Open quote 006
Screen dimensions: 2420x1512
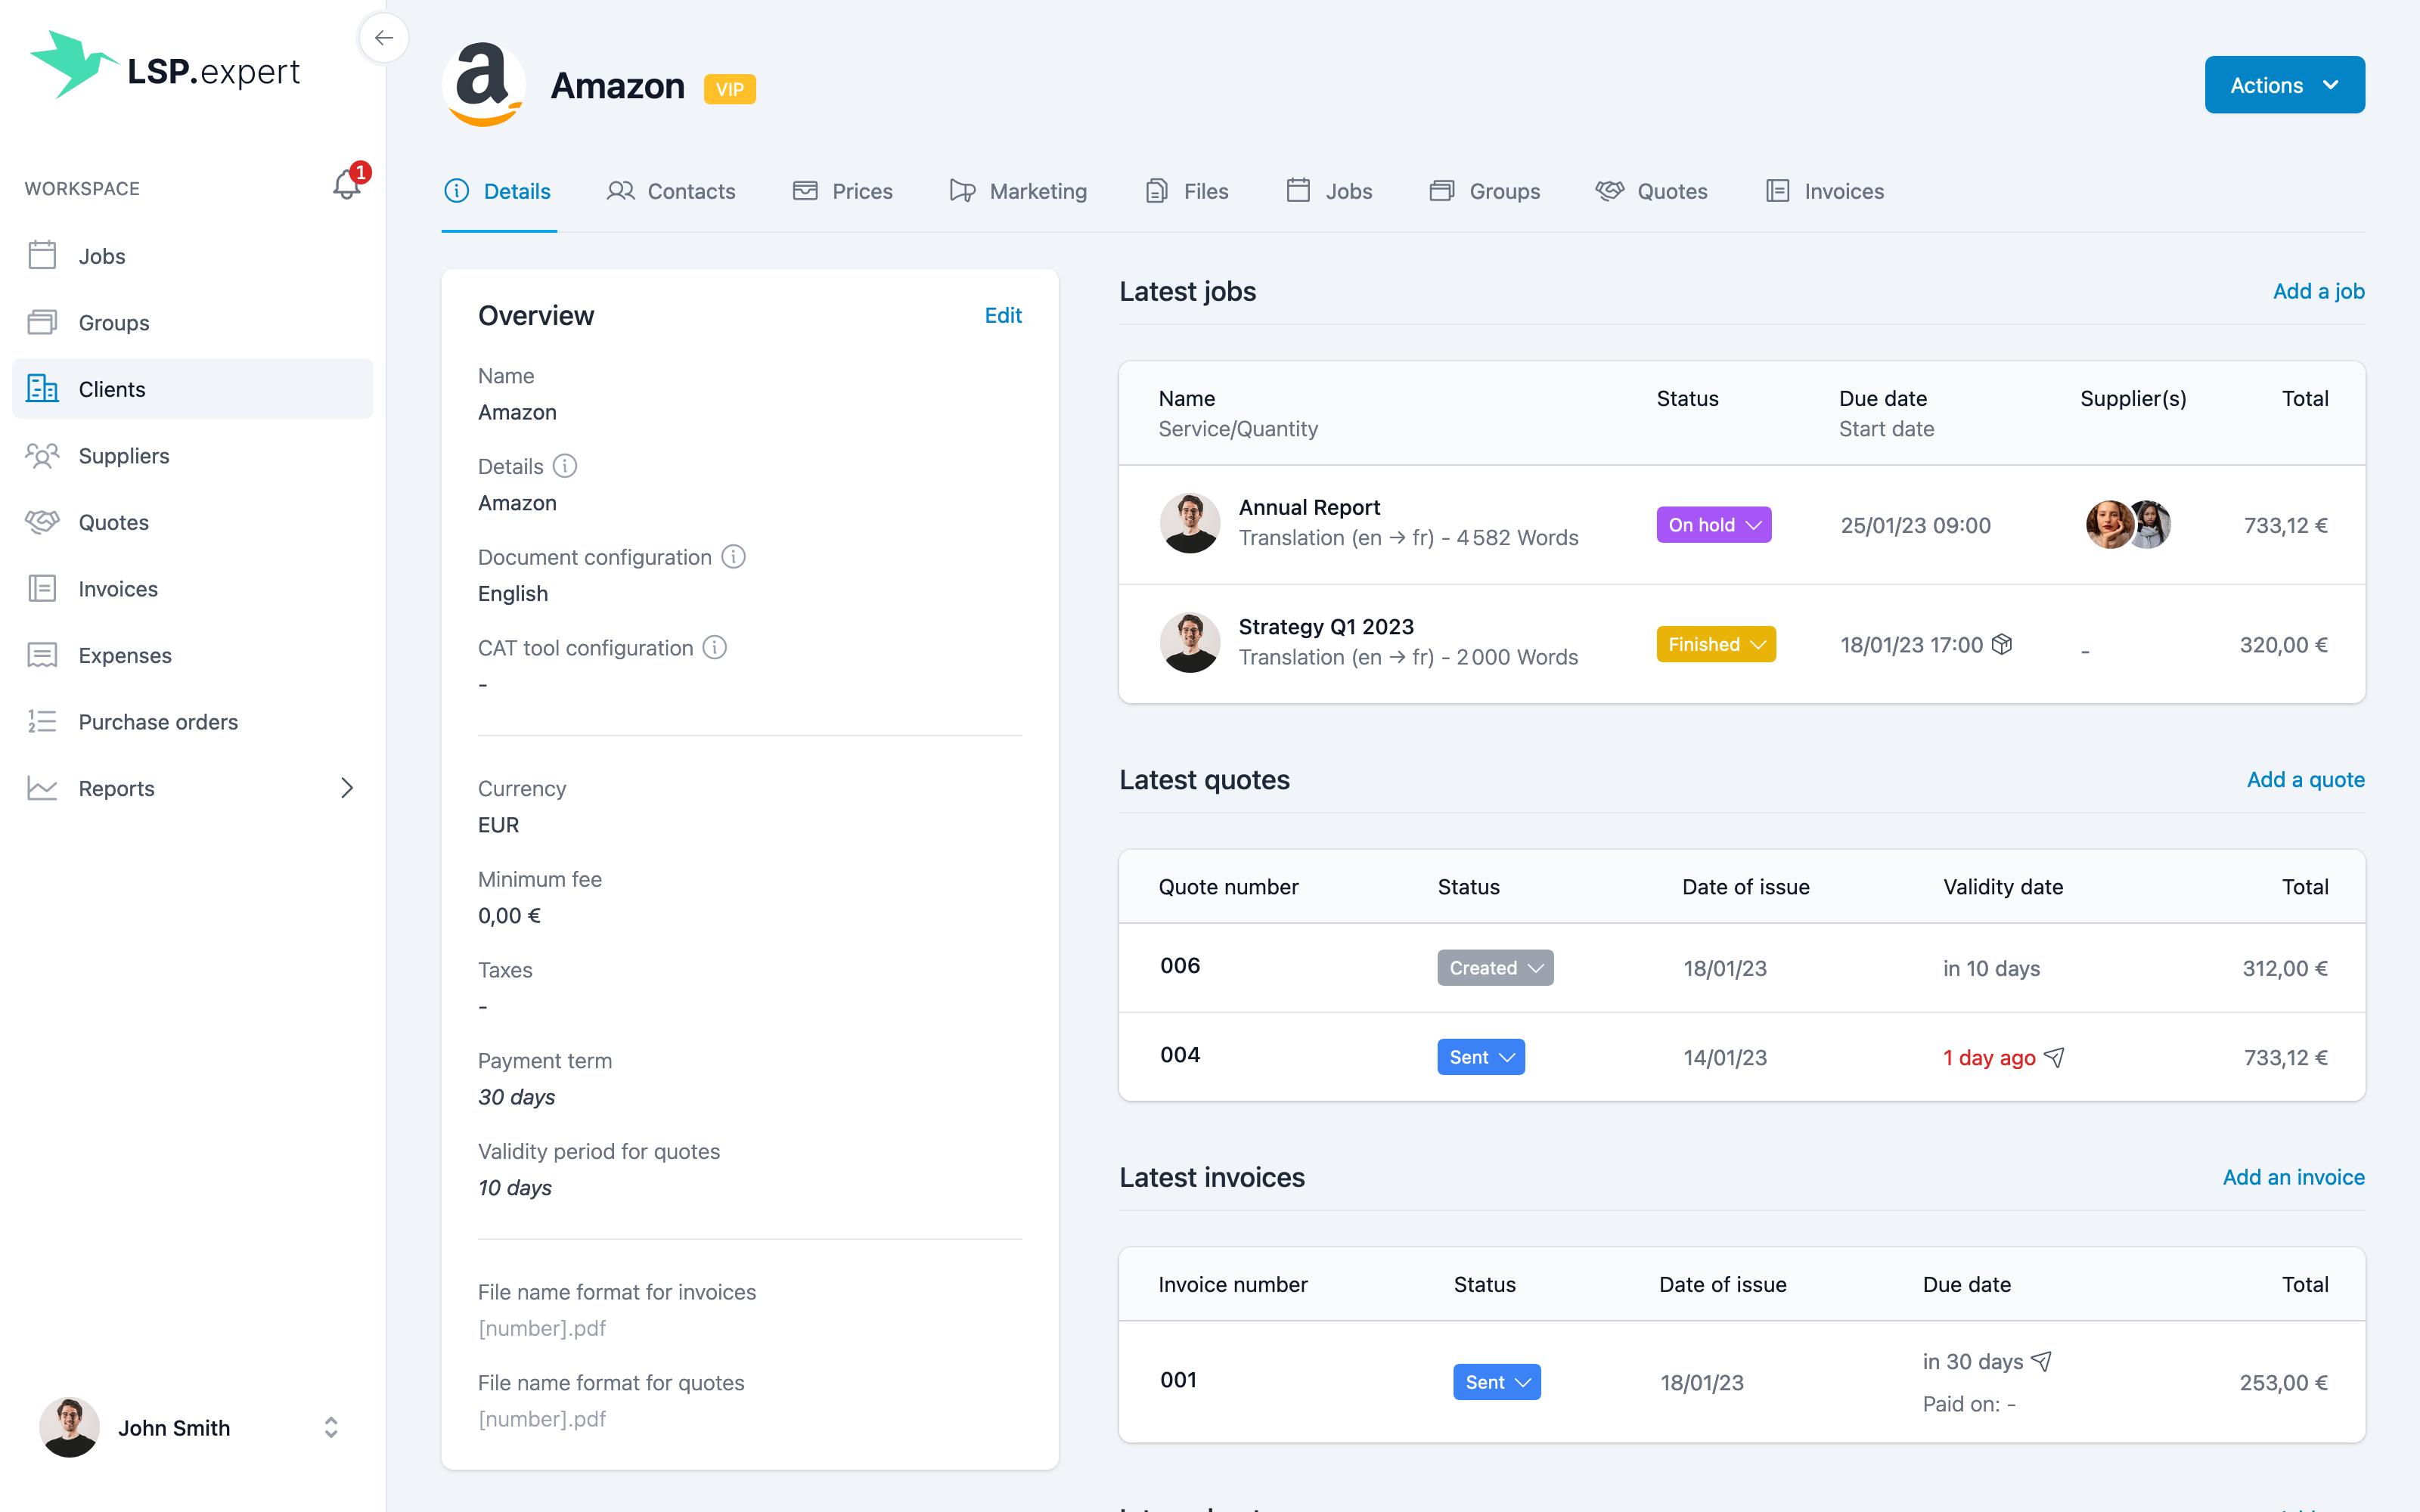click(x=1180, y=965)
